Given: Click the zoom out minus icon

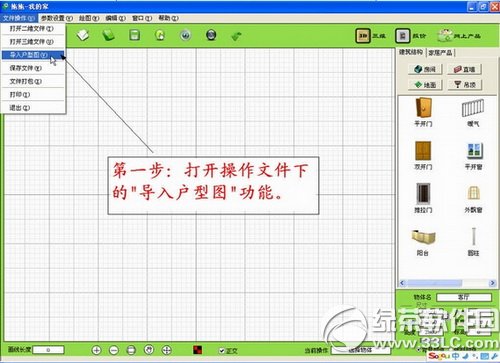Looking at the screenshot, I should [x=114, y=350].
